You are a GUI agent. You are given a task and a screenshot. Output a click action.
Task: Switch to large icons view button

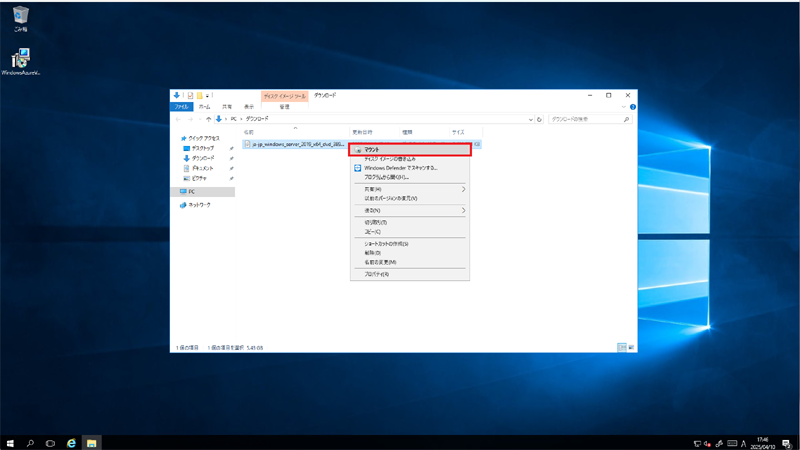pyautogui.click(x=629, y=347)
